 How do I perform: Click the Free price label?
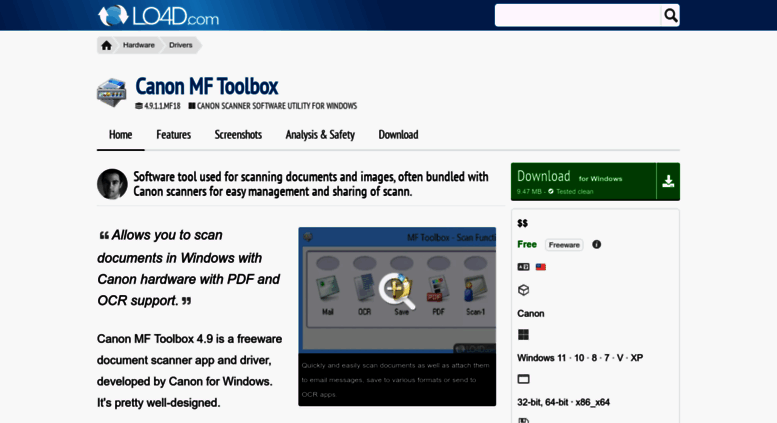click(x=527, y=244)
